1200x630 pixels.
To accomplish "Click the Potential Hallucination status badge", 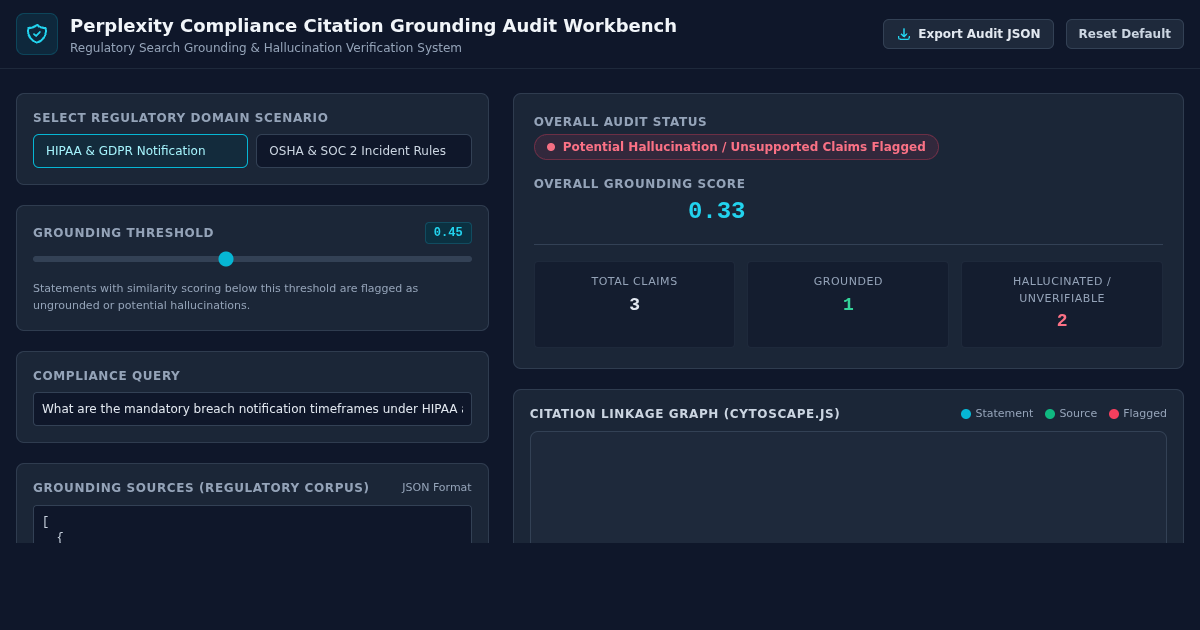I will (736, 147).
